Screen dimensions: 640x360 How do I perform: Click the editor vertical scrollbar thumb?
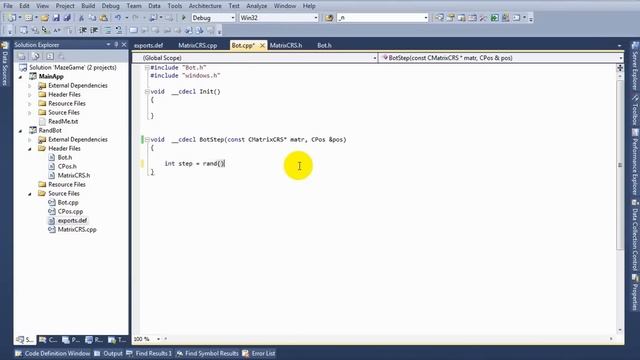(620, 165)
